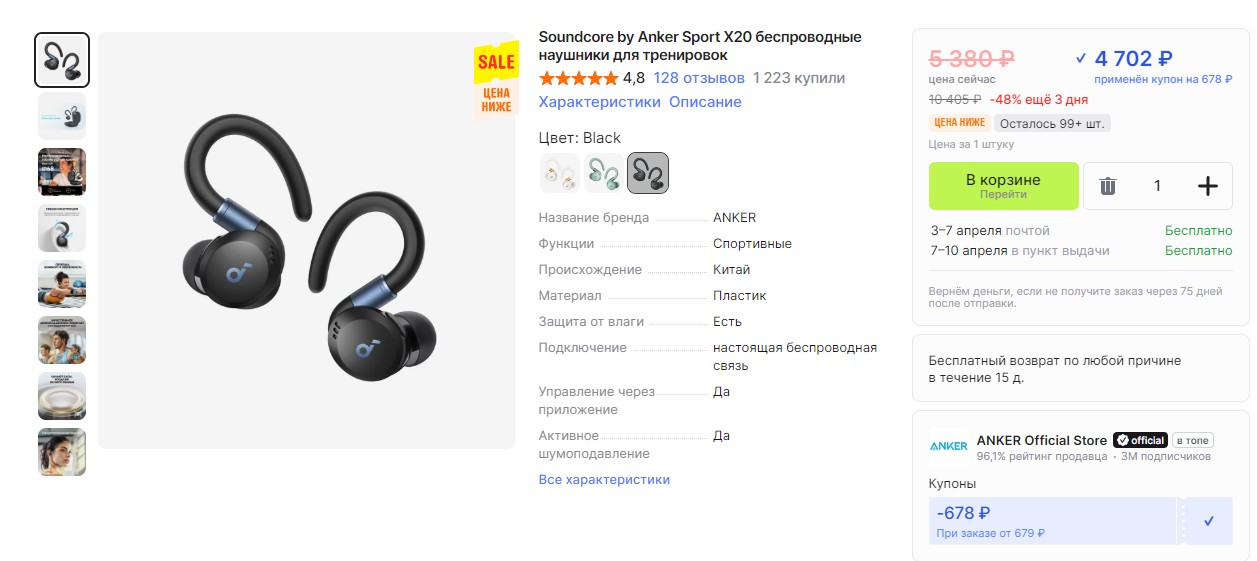Expand 'Все характеристики' list

tap(604, 480)
